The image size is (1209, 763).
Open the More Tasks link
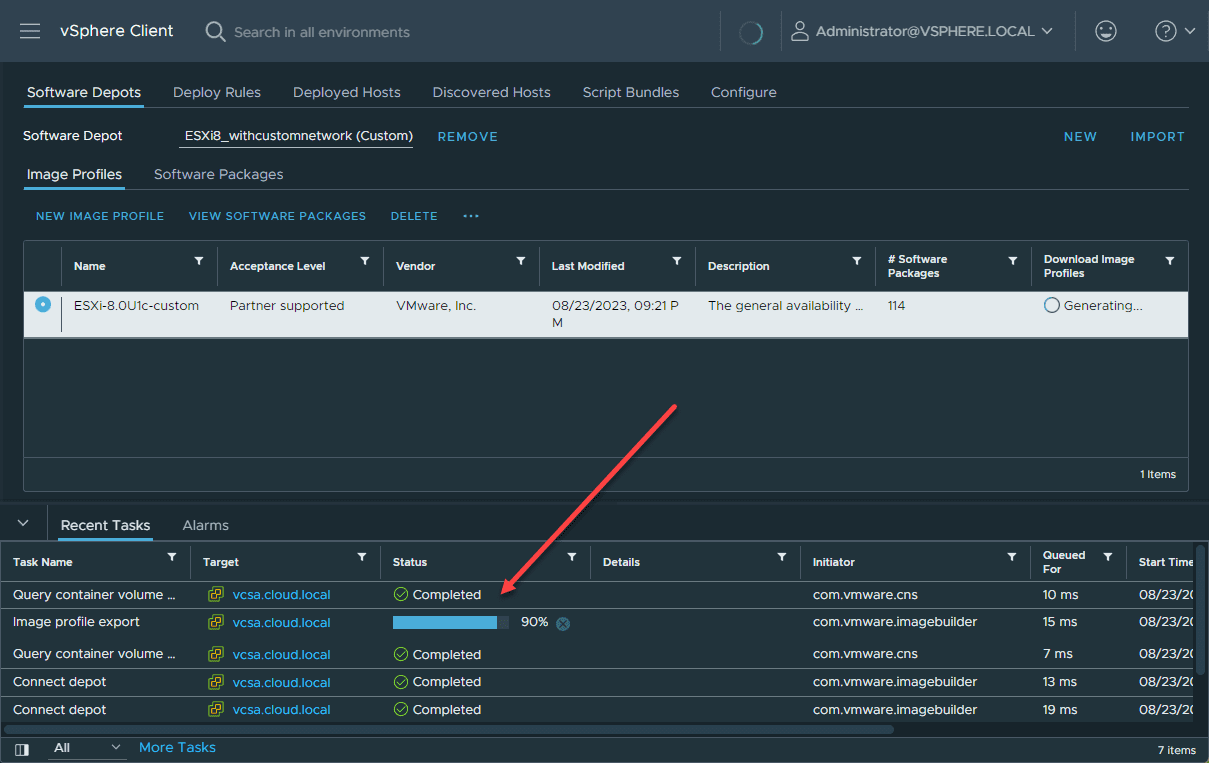point(177,748)
